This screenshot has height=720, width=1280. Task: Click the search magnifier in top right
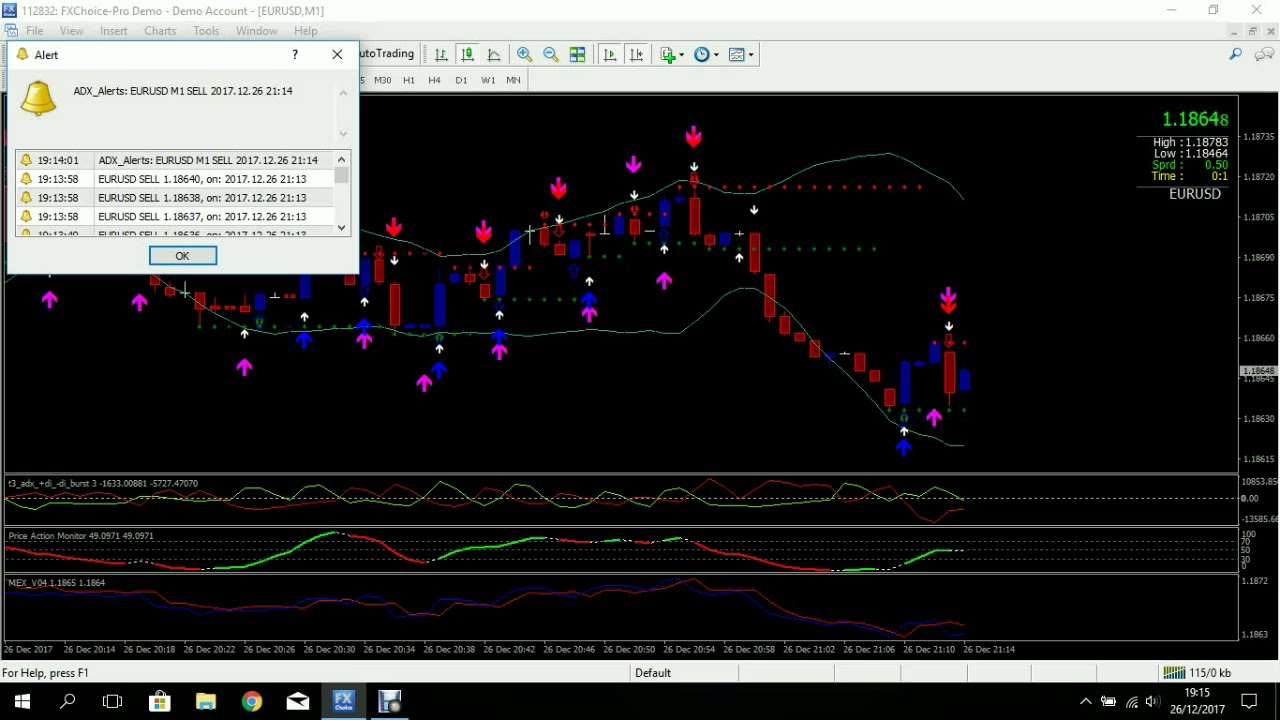(1236, 55)
